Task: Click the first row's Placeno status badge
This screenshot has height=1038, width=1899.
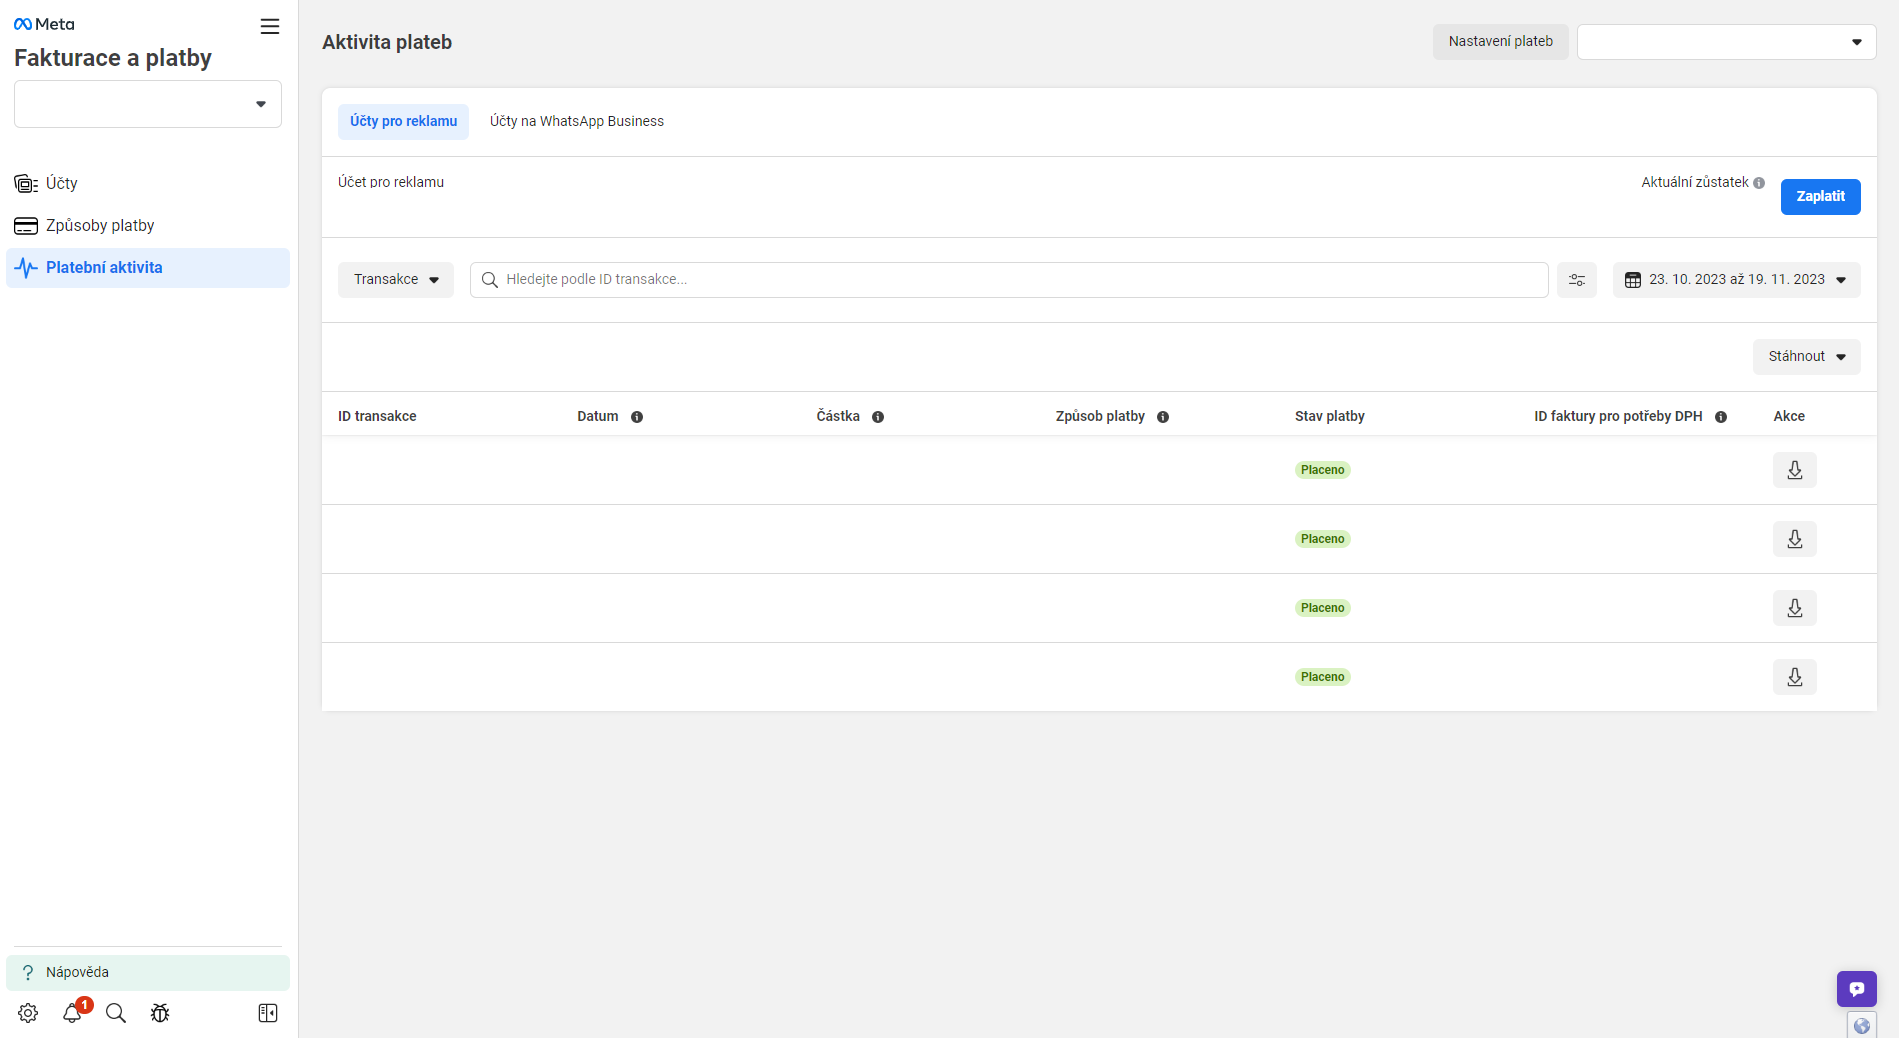Action: (1323, 470)
